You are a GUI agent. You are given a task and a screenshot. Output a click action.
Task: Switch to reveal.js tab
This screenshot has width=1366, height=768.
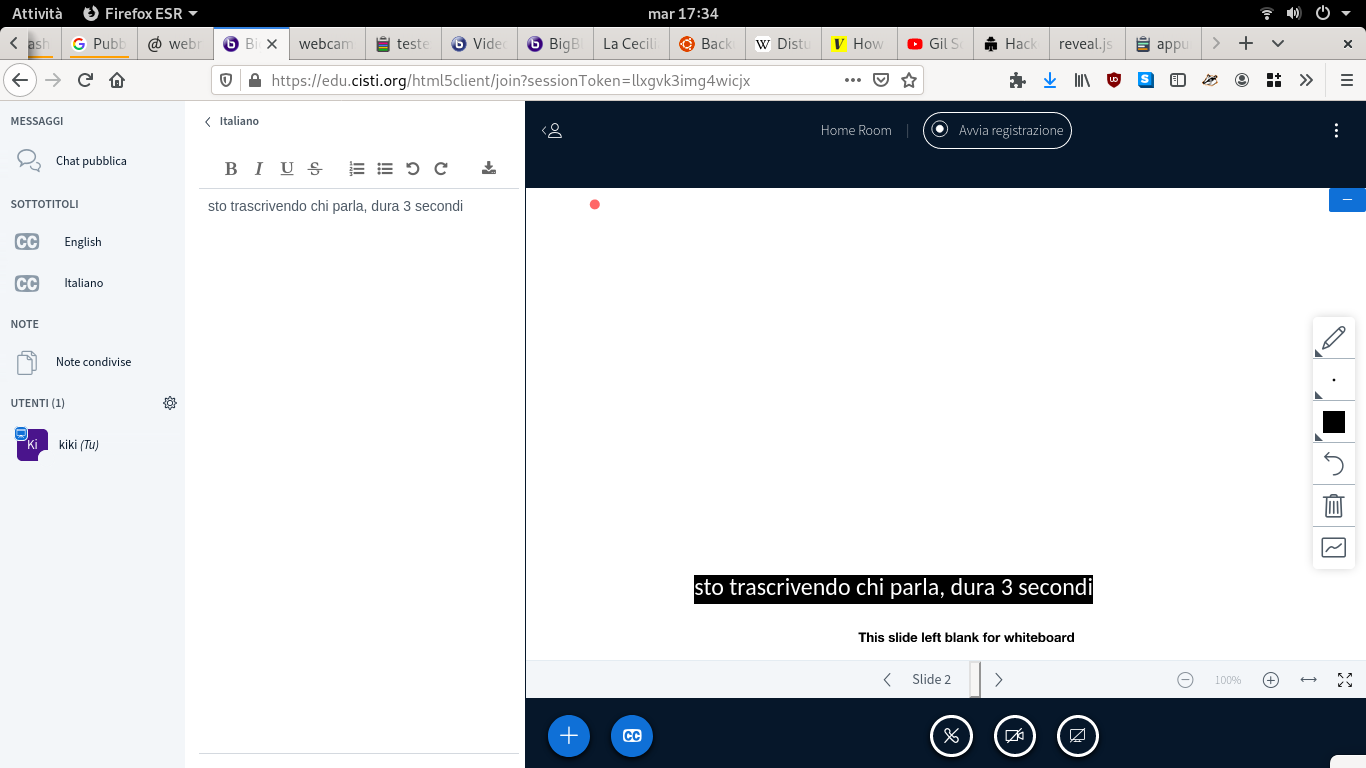(1086, 44)
